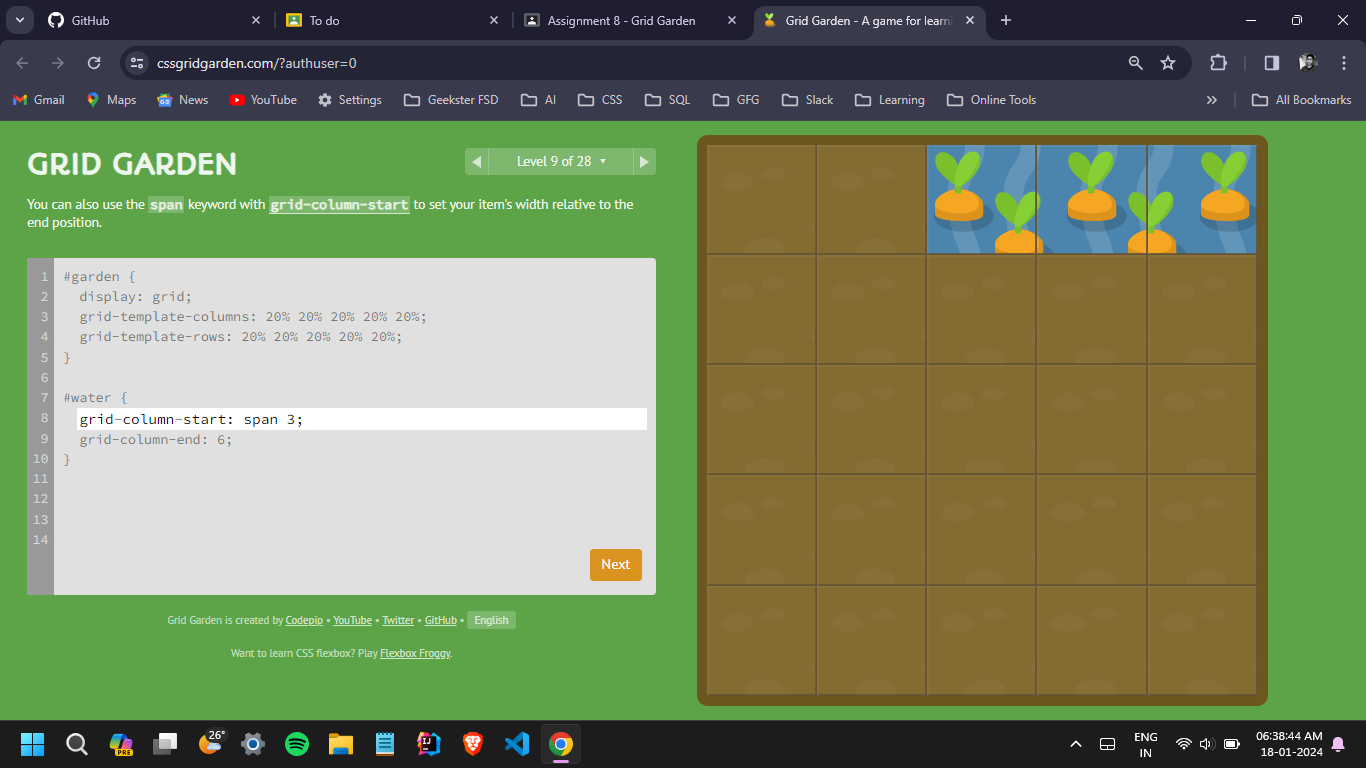Viewport: 1366px width, 768px height.
Task: Bookmark this page with the star icon
Action: [1168, 63]
